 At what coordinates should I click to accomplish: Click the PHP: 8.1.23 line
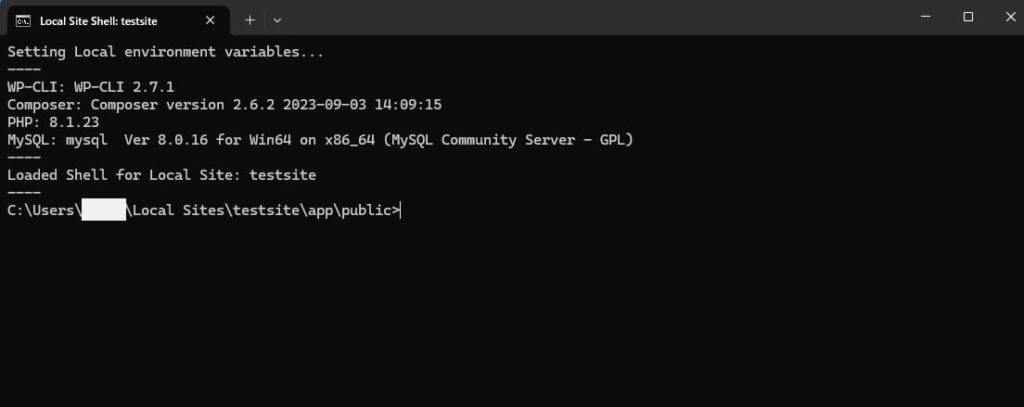pos(53,122)
